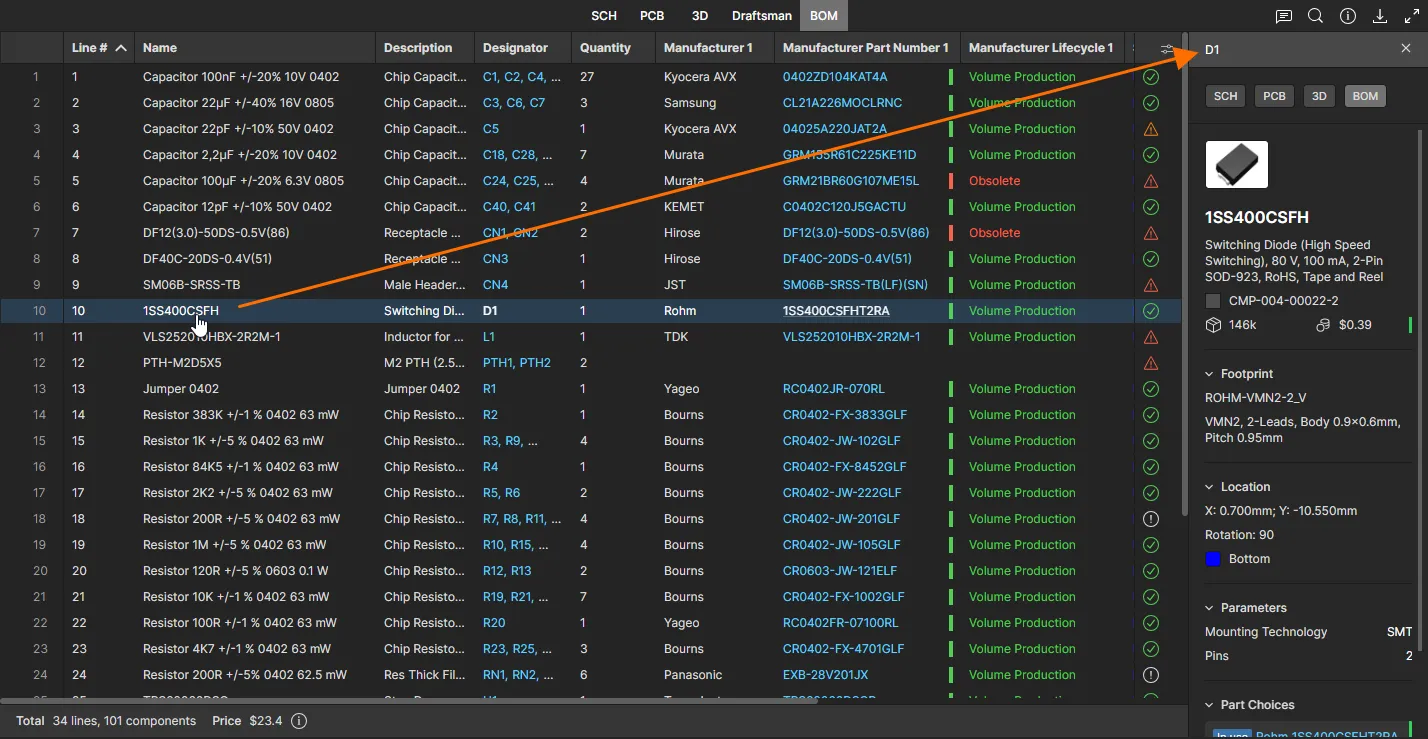Click the blue Bottom layer color swatch
The width and height of the screenshot is (1428, 739).
[x=1213, y=559]
